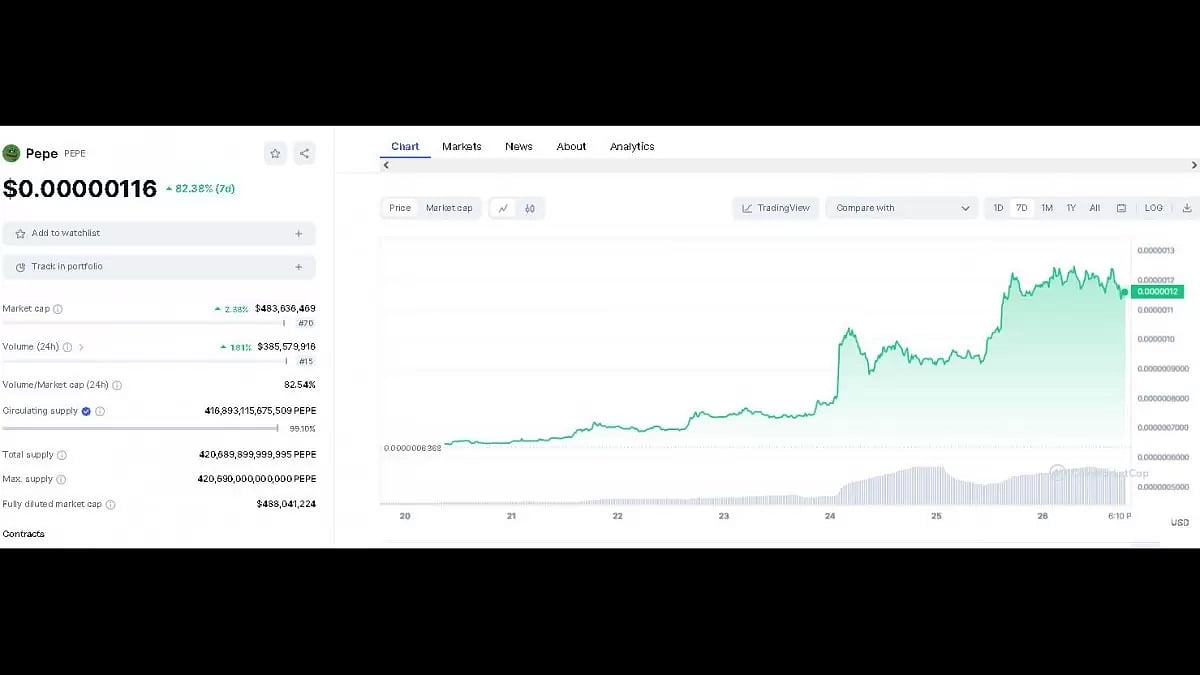The width and height of the screenshot is (1200, 675).
Task: Toggle chart to Market cap view
Action: (x=449, y=208)
